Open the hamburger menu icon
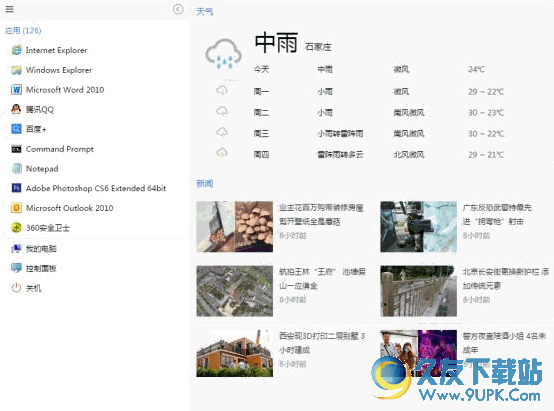554x411 pixels. click(x=10, y=9)
